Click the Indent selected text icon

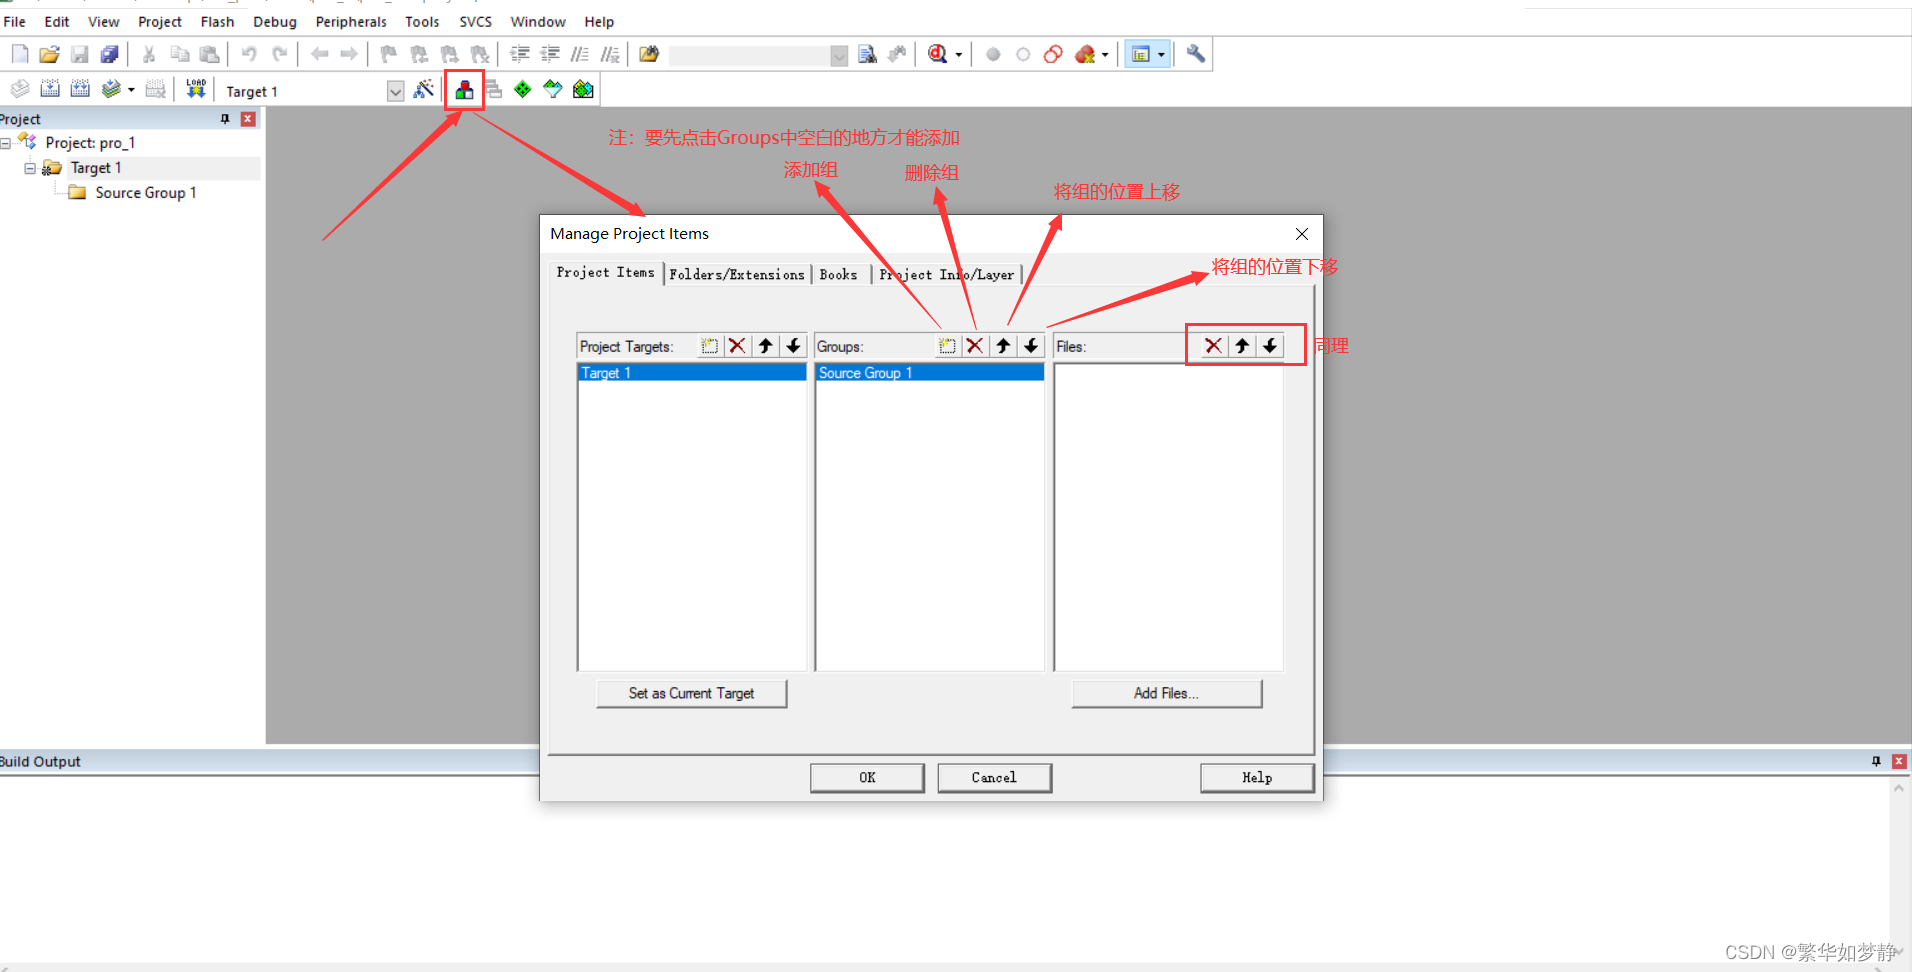pos(520,54)
